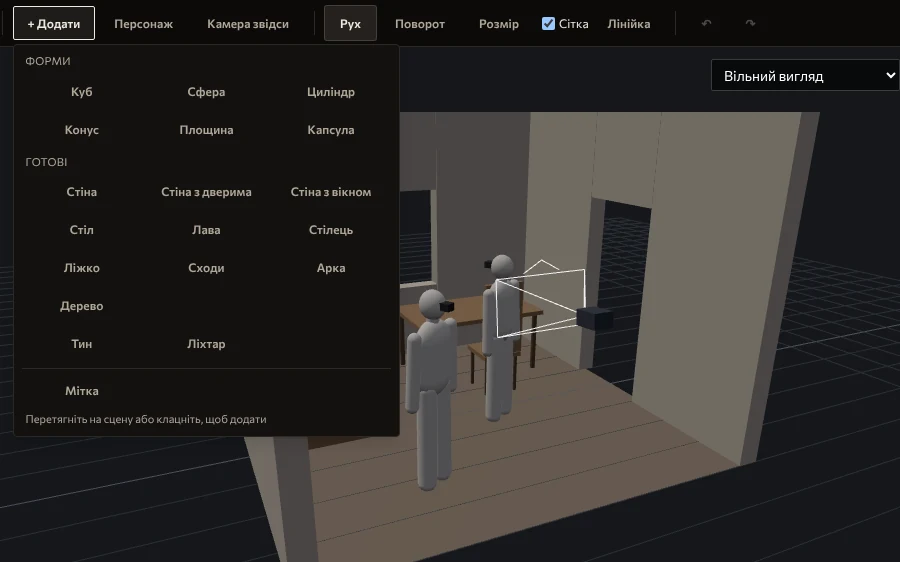The height and width of the screenshot is (562, 900).
Task: Add a Ліжко bed prefab
Action: click(x=82, y=268)
